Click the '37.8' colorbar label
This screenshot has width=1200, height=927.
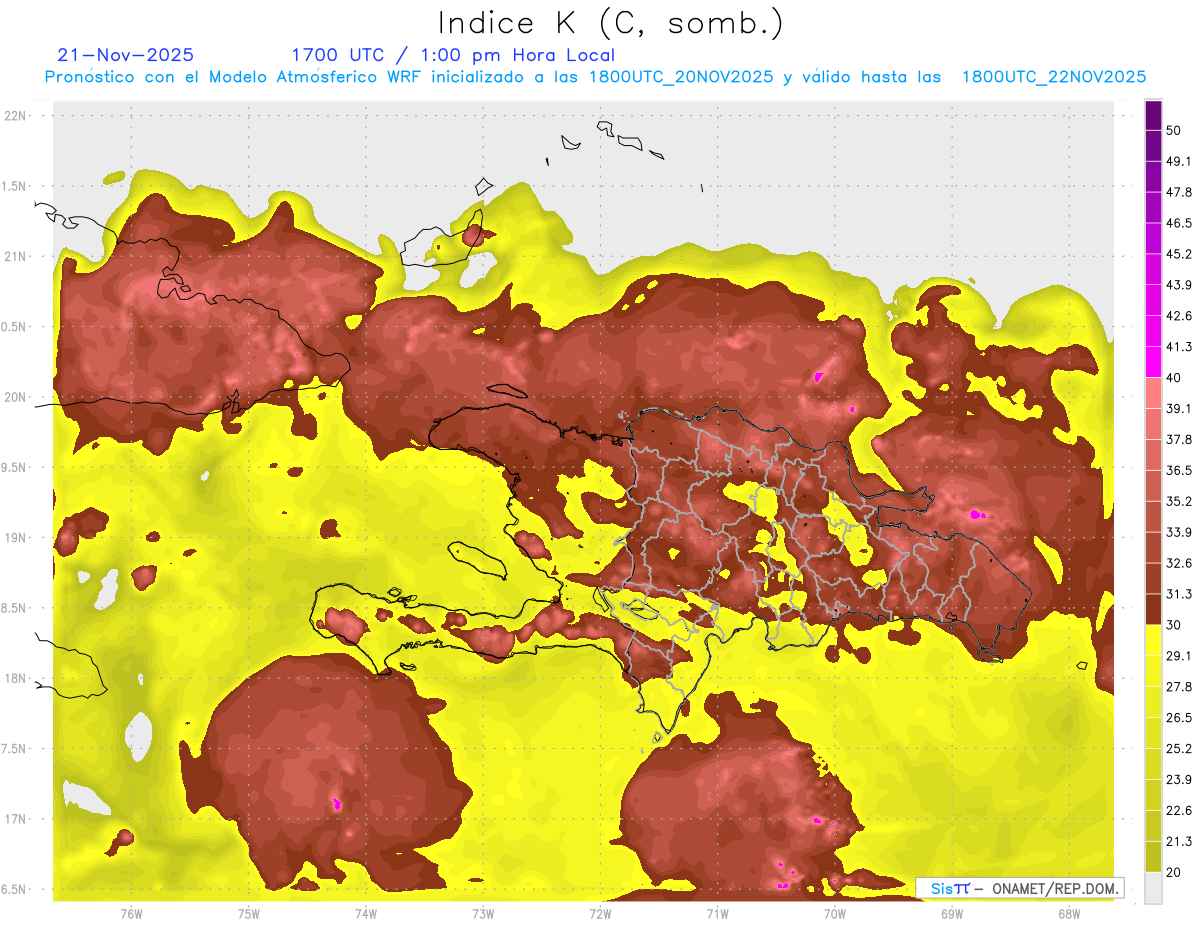point(1178,440)
